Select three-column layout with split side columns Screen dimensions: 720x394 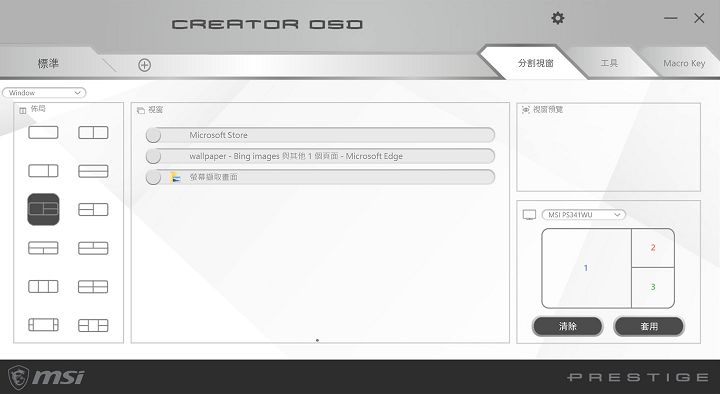pyautogui.click(x=93, y=325)
